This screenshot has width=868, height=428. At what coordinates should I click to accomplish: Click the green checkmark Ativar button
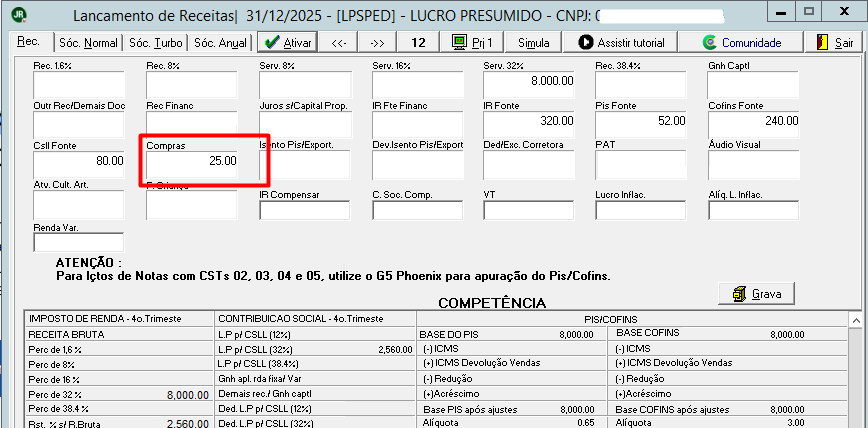pyautogui.click(x=288, y=43)
